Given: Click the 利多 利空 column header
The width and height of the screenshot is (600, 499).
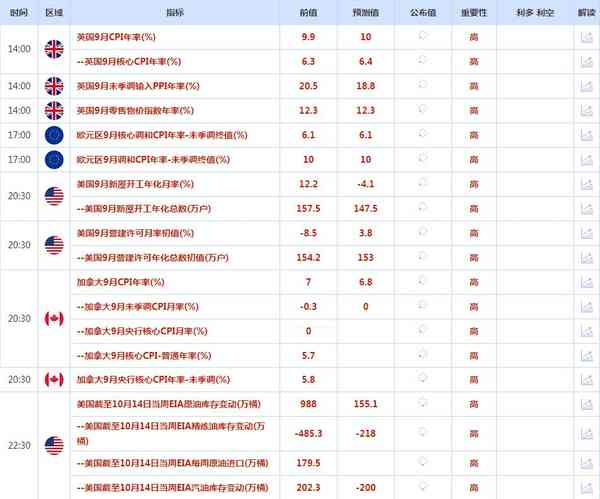Looking at the screenshot, I should [535, 13].
